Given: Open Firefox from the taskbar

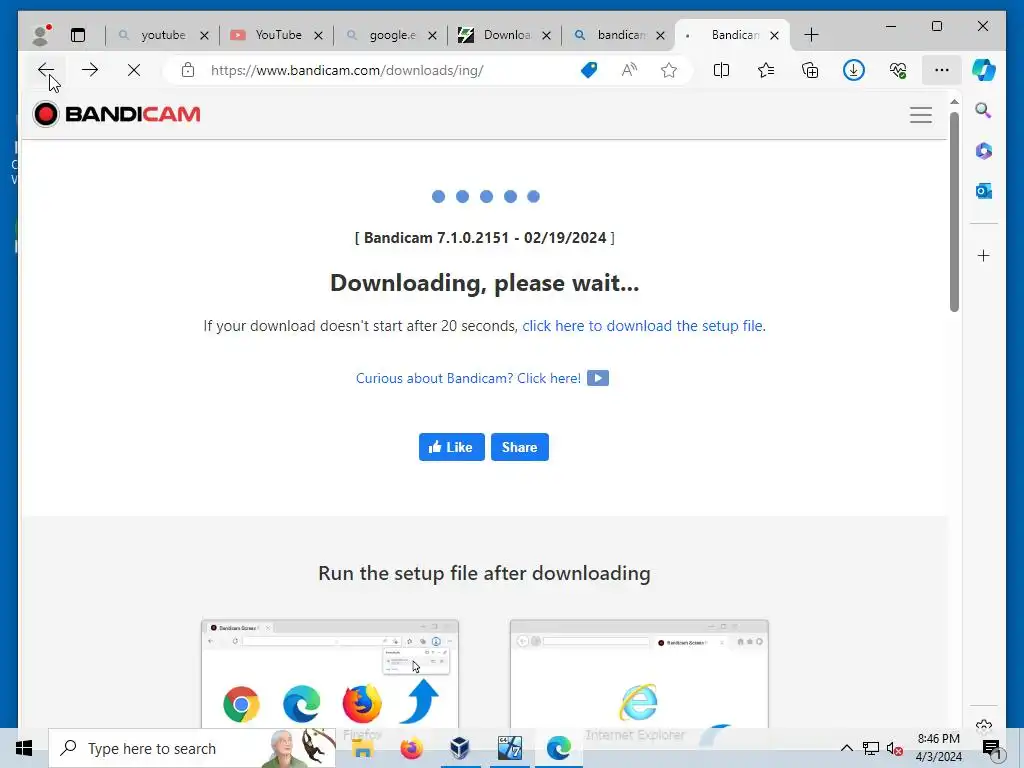Looking at the screenshot, I should click(x=411, y=748).
